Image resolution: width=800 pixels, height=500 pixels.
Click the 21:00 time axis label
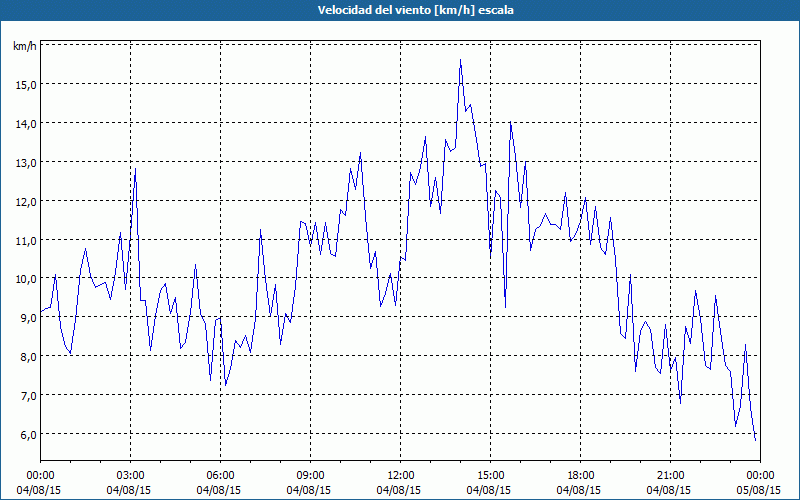(670, 475)
